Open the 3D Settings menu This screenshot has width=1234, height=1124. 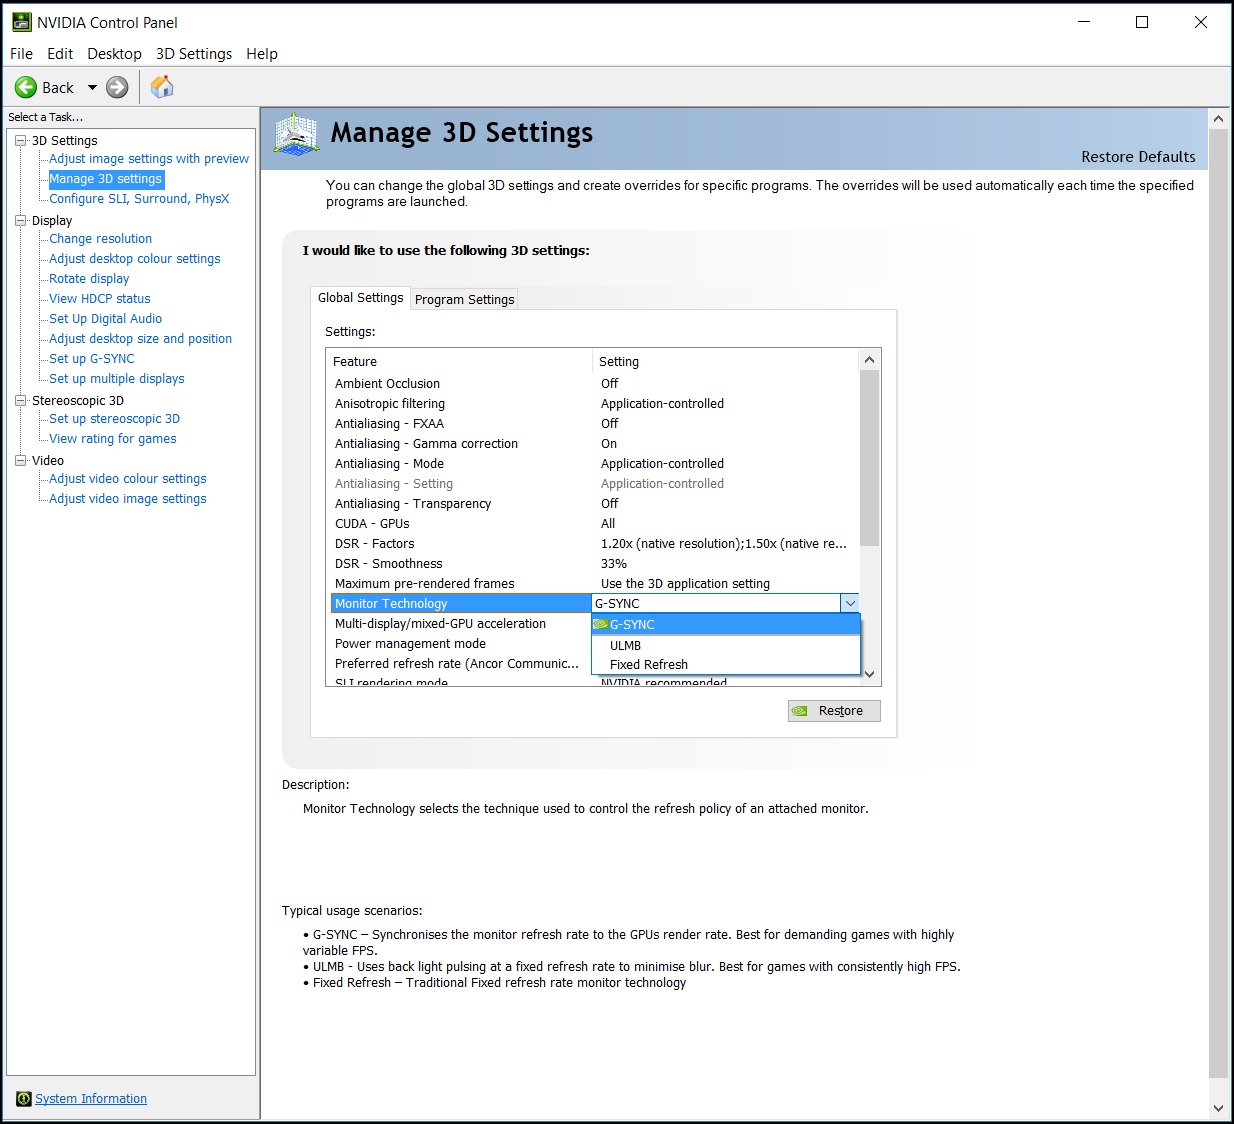tap(194, 54)
